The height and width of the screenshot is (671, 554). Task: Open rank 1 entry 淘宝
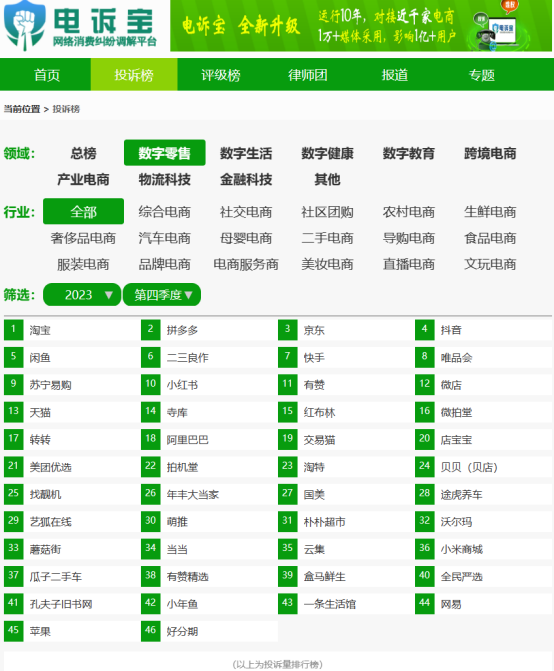[x=71, y=330]
